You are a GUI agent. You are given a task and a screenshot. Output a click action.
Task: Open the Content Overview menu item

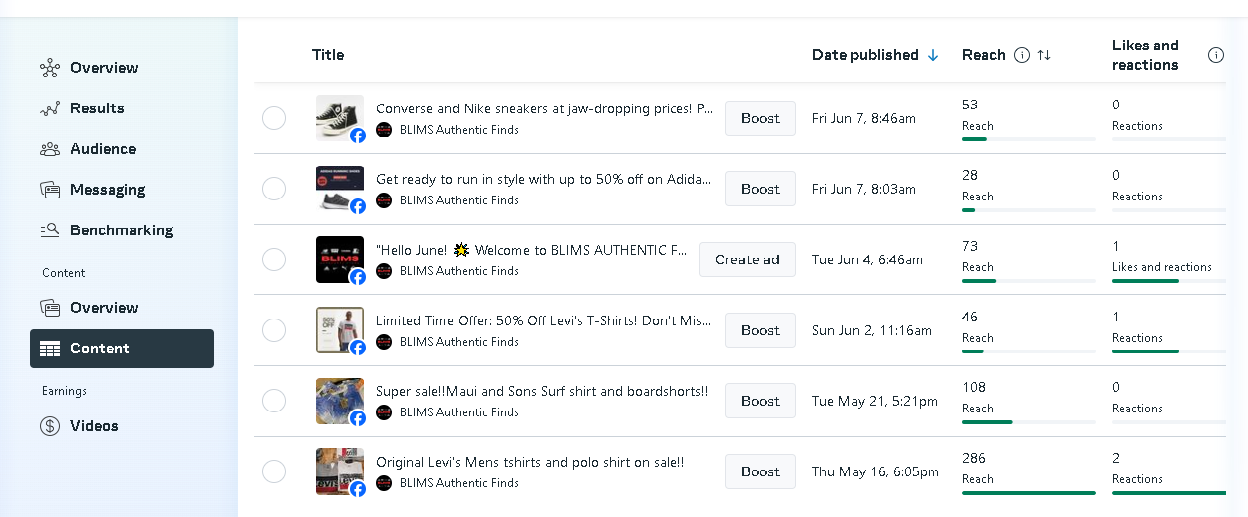coord(104,308)
